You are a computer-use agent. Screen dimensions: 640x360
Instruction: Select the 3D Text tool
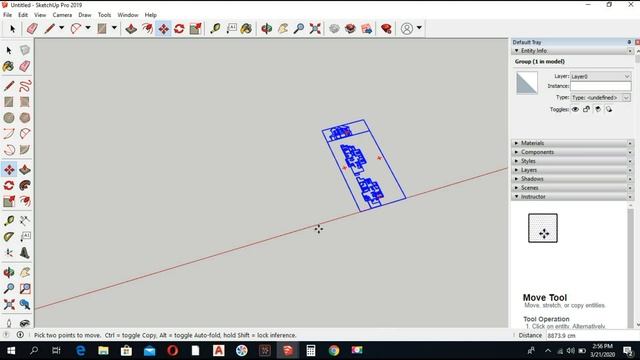click(24, 253)
